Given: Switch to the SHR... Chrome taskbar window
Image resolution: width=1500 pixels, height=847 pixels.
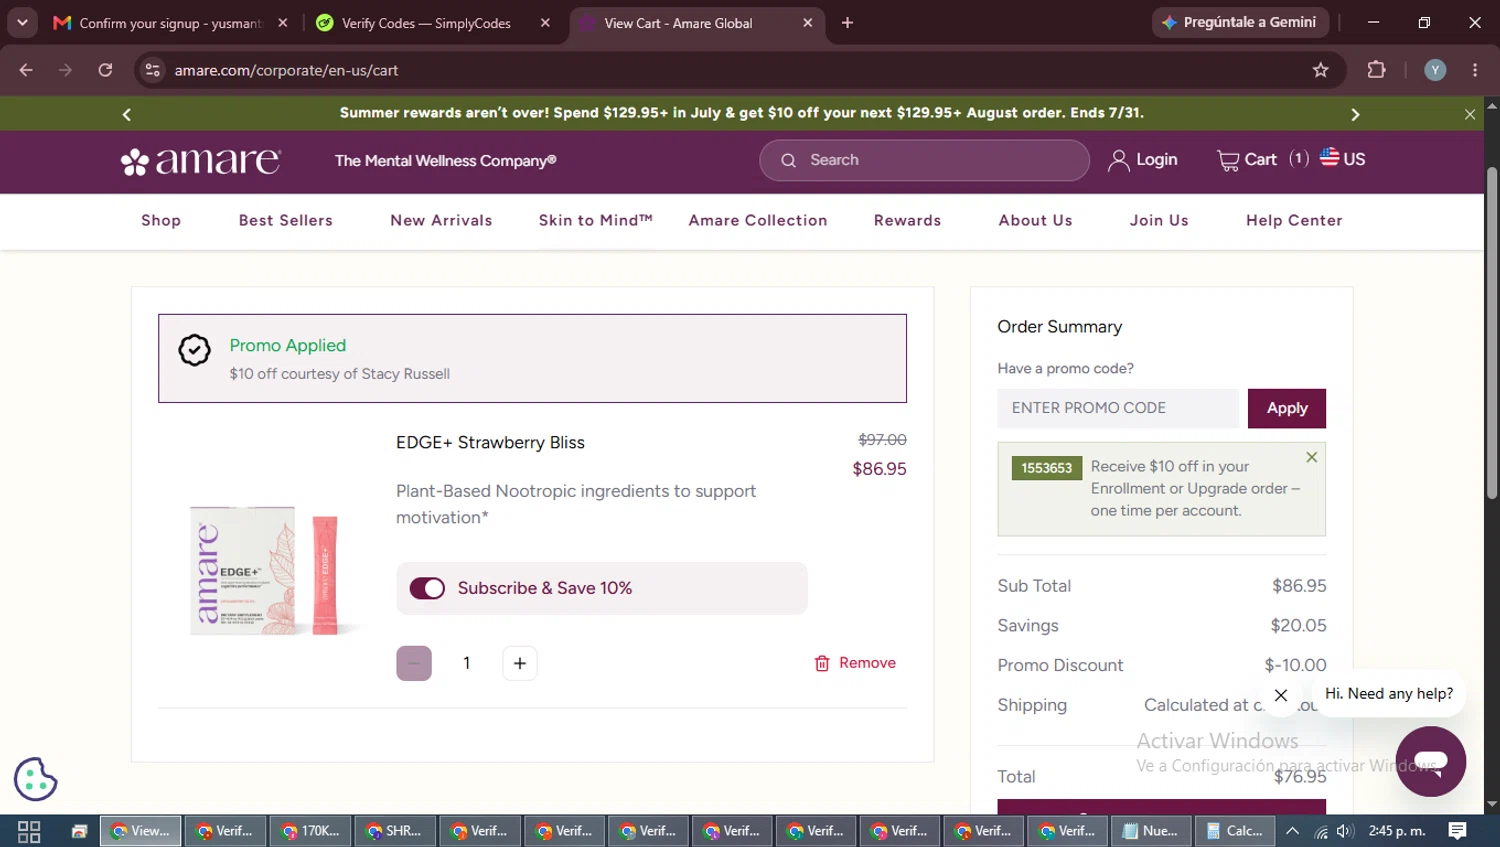Looking at the screenshot, I should (395, 831).
